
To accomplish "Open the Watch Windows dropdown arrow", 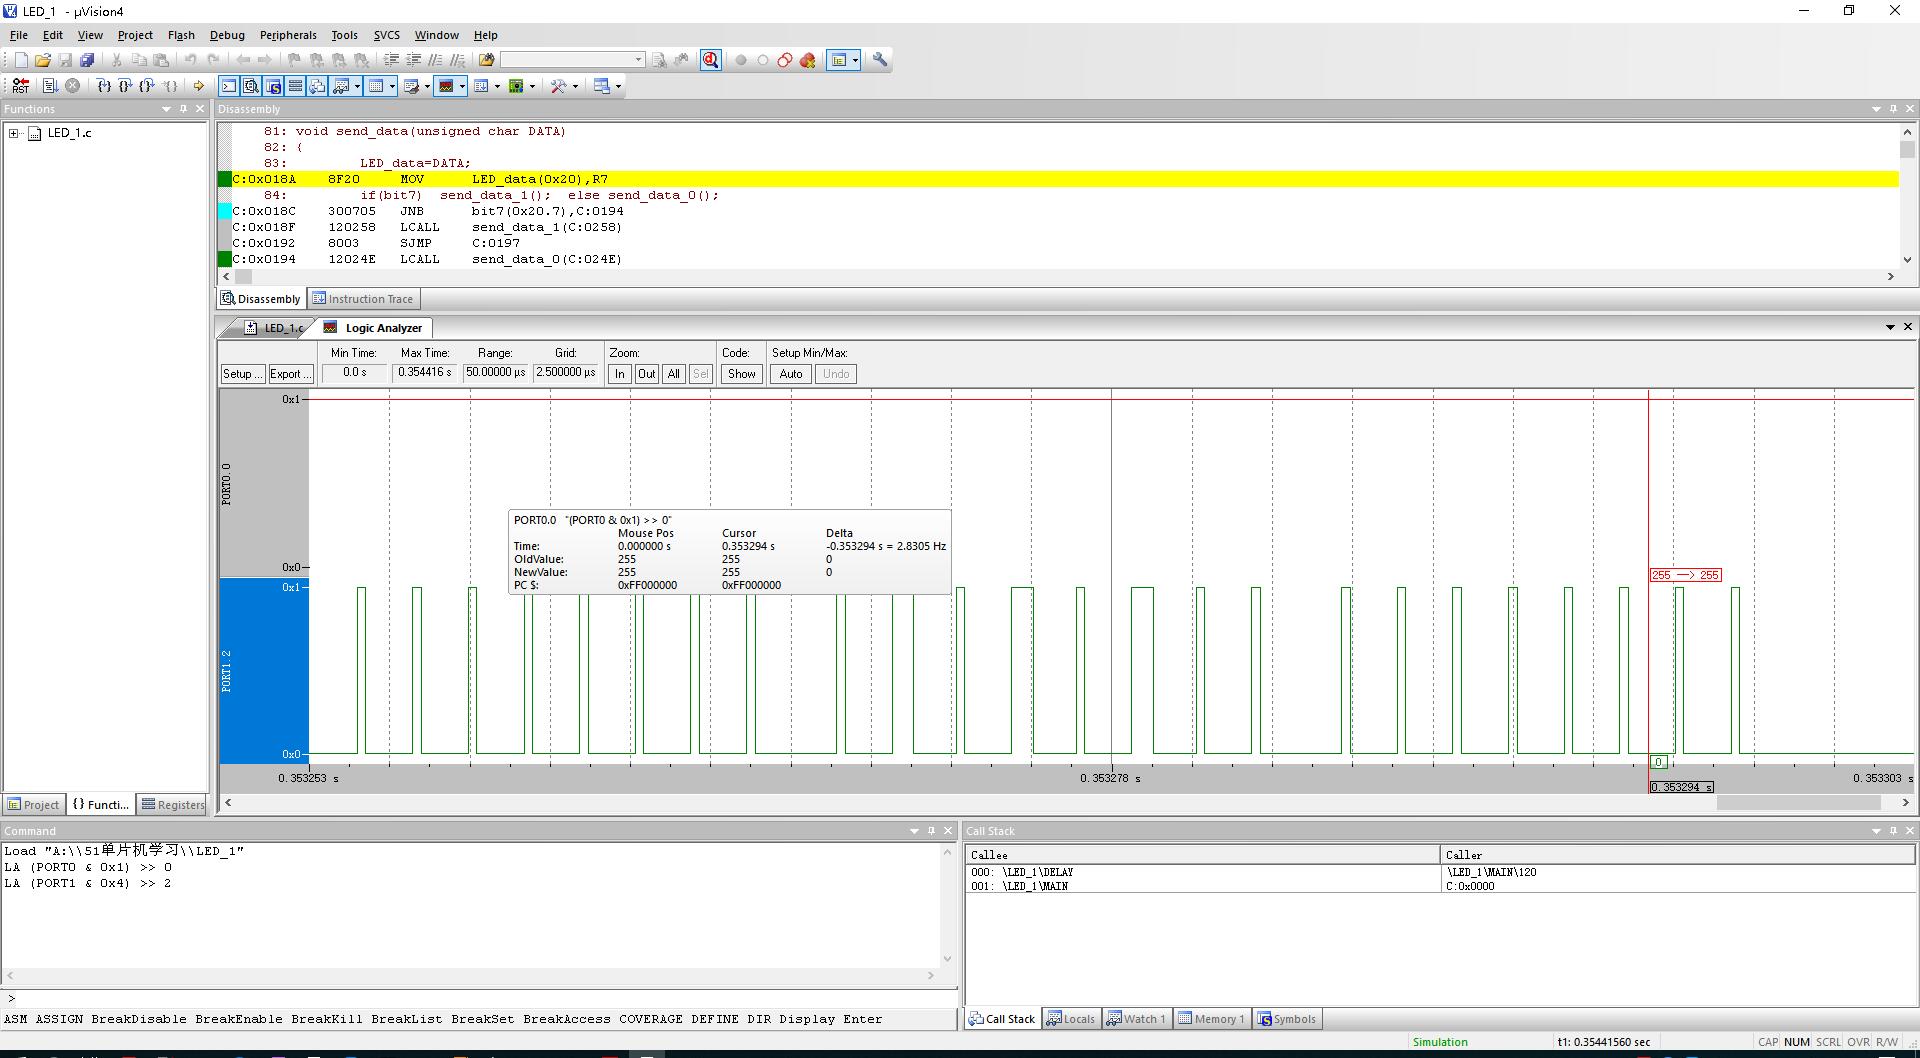I will point(357,86).
